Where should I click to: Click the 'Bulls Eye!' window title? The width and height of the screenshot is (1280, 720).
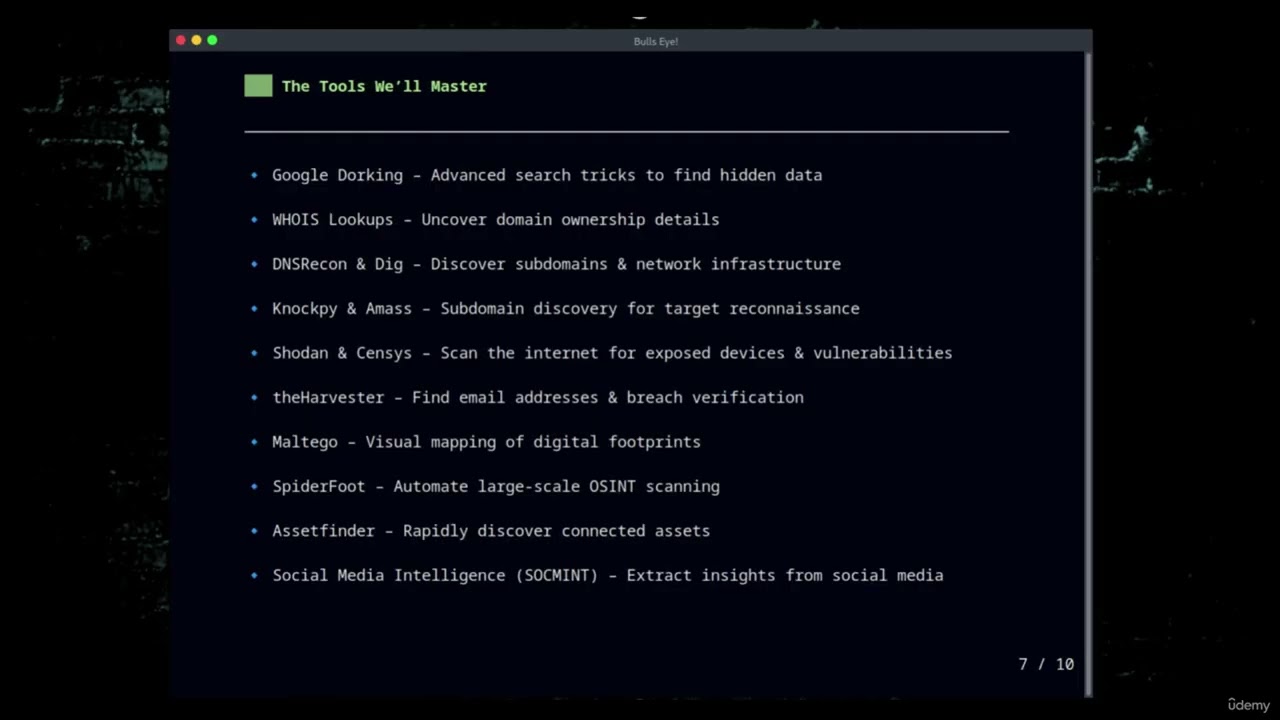click(656, 41)
